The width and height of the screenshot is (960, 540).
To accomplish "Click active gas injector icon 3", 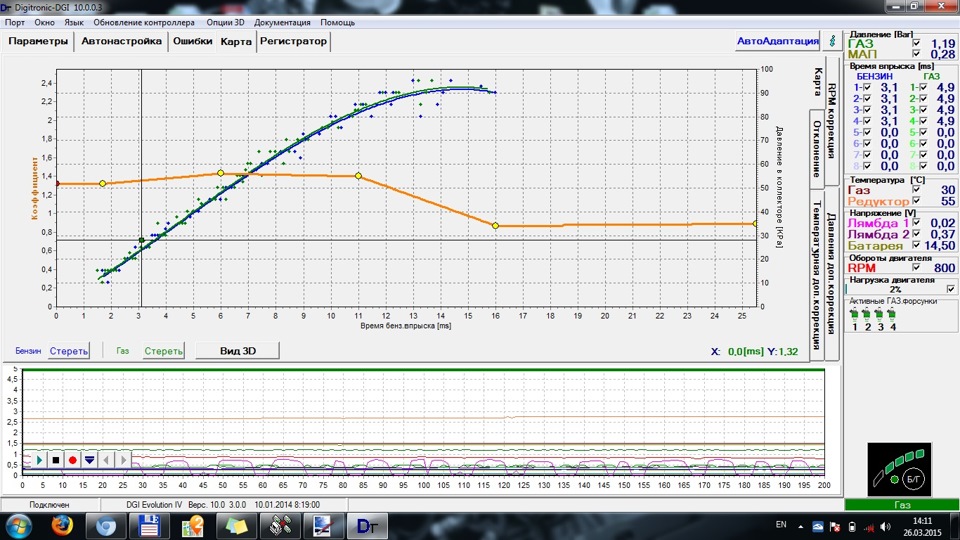I will click(880, 315).
